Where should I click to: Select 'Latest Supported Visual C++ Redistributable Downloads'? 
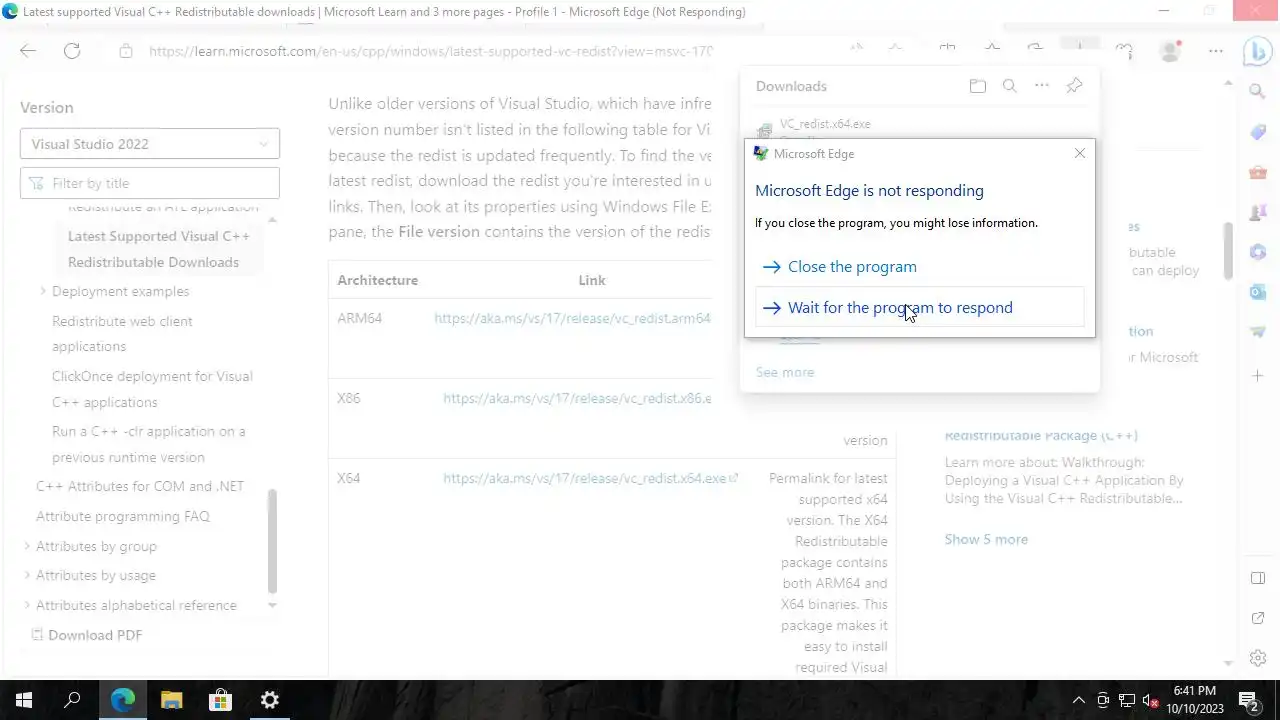pyautogui.click(x=159, y=249)
